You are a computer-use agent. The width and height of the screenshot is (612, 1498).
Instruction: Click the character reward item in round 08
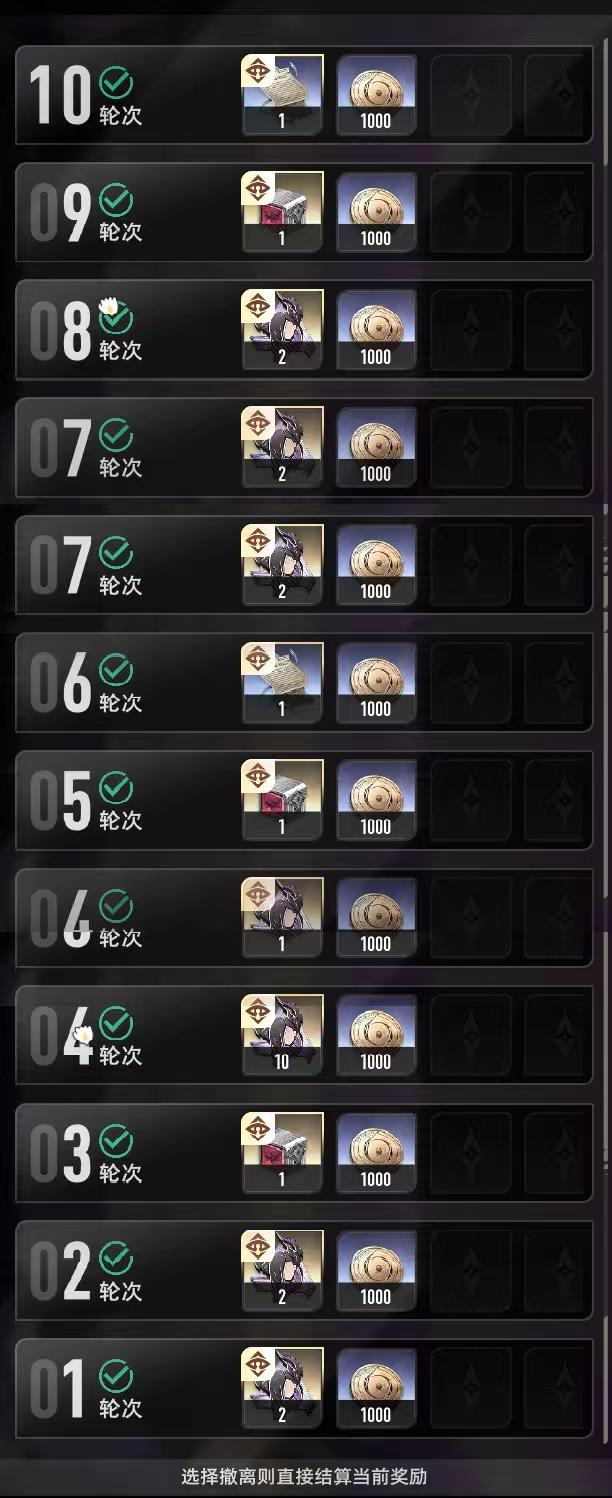click(x=283, y=329)
